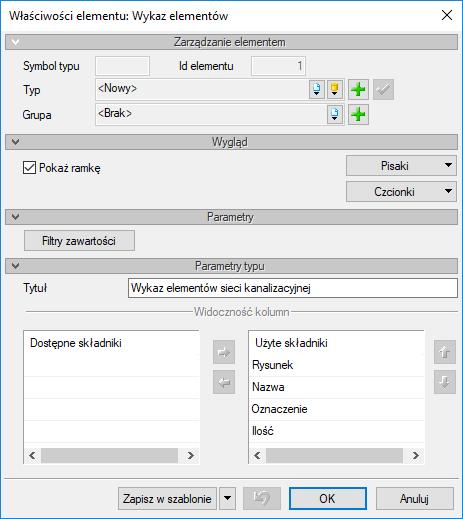Select Nazwa in used components
Viewport: 463px width, 519px height.
tap(337, 387)
